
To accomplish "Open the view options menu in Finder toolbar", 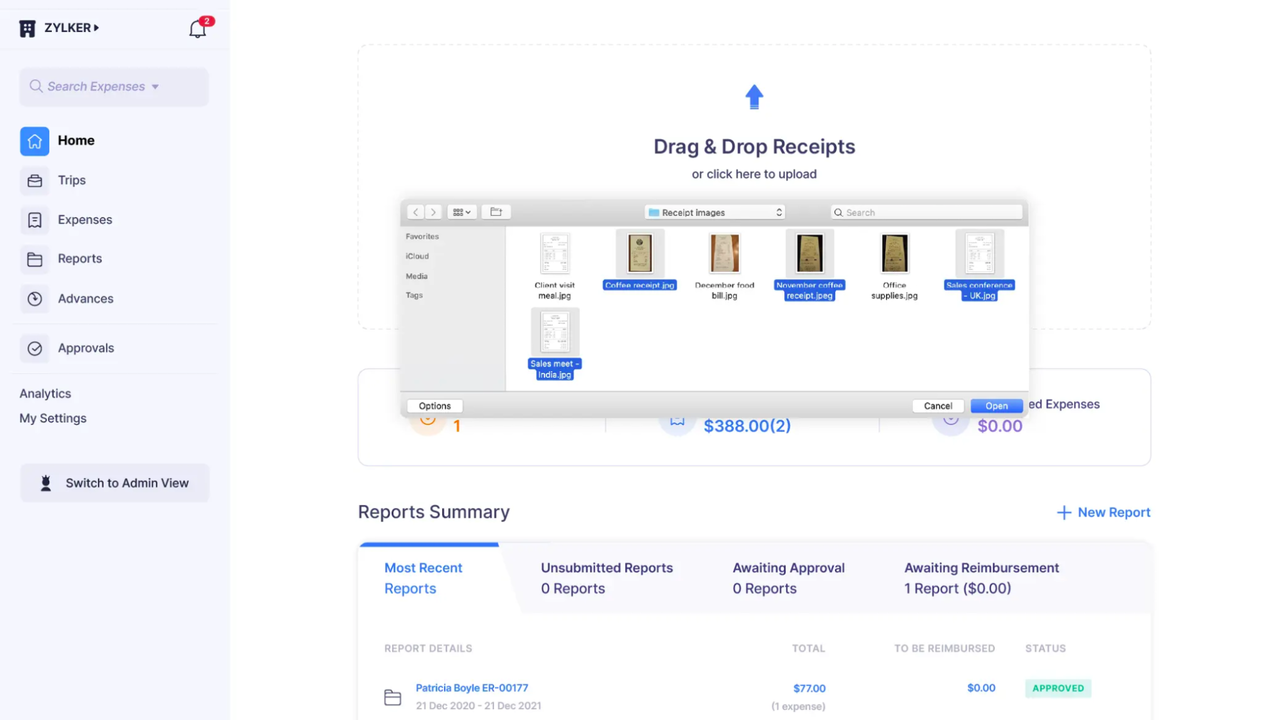I will 460,211.
